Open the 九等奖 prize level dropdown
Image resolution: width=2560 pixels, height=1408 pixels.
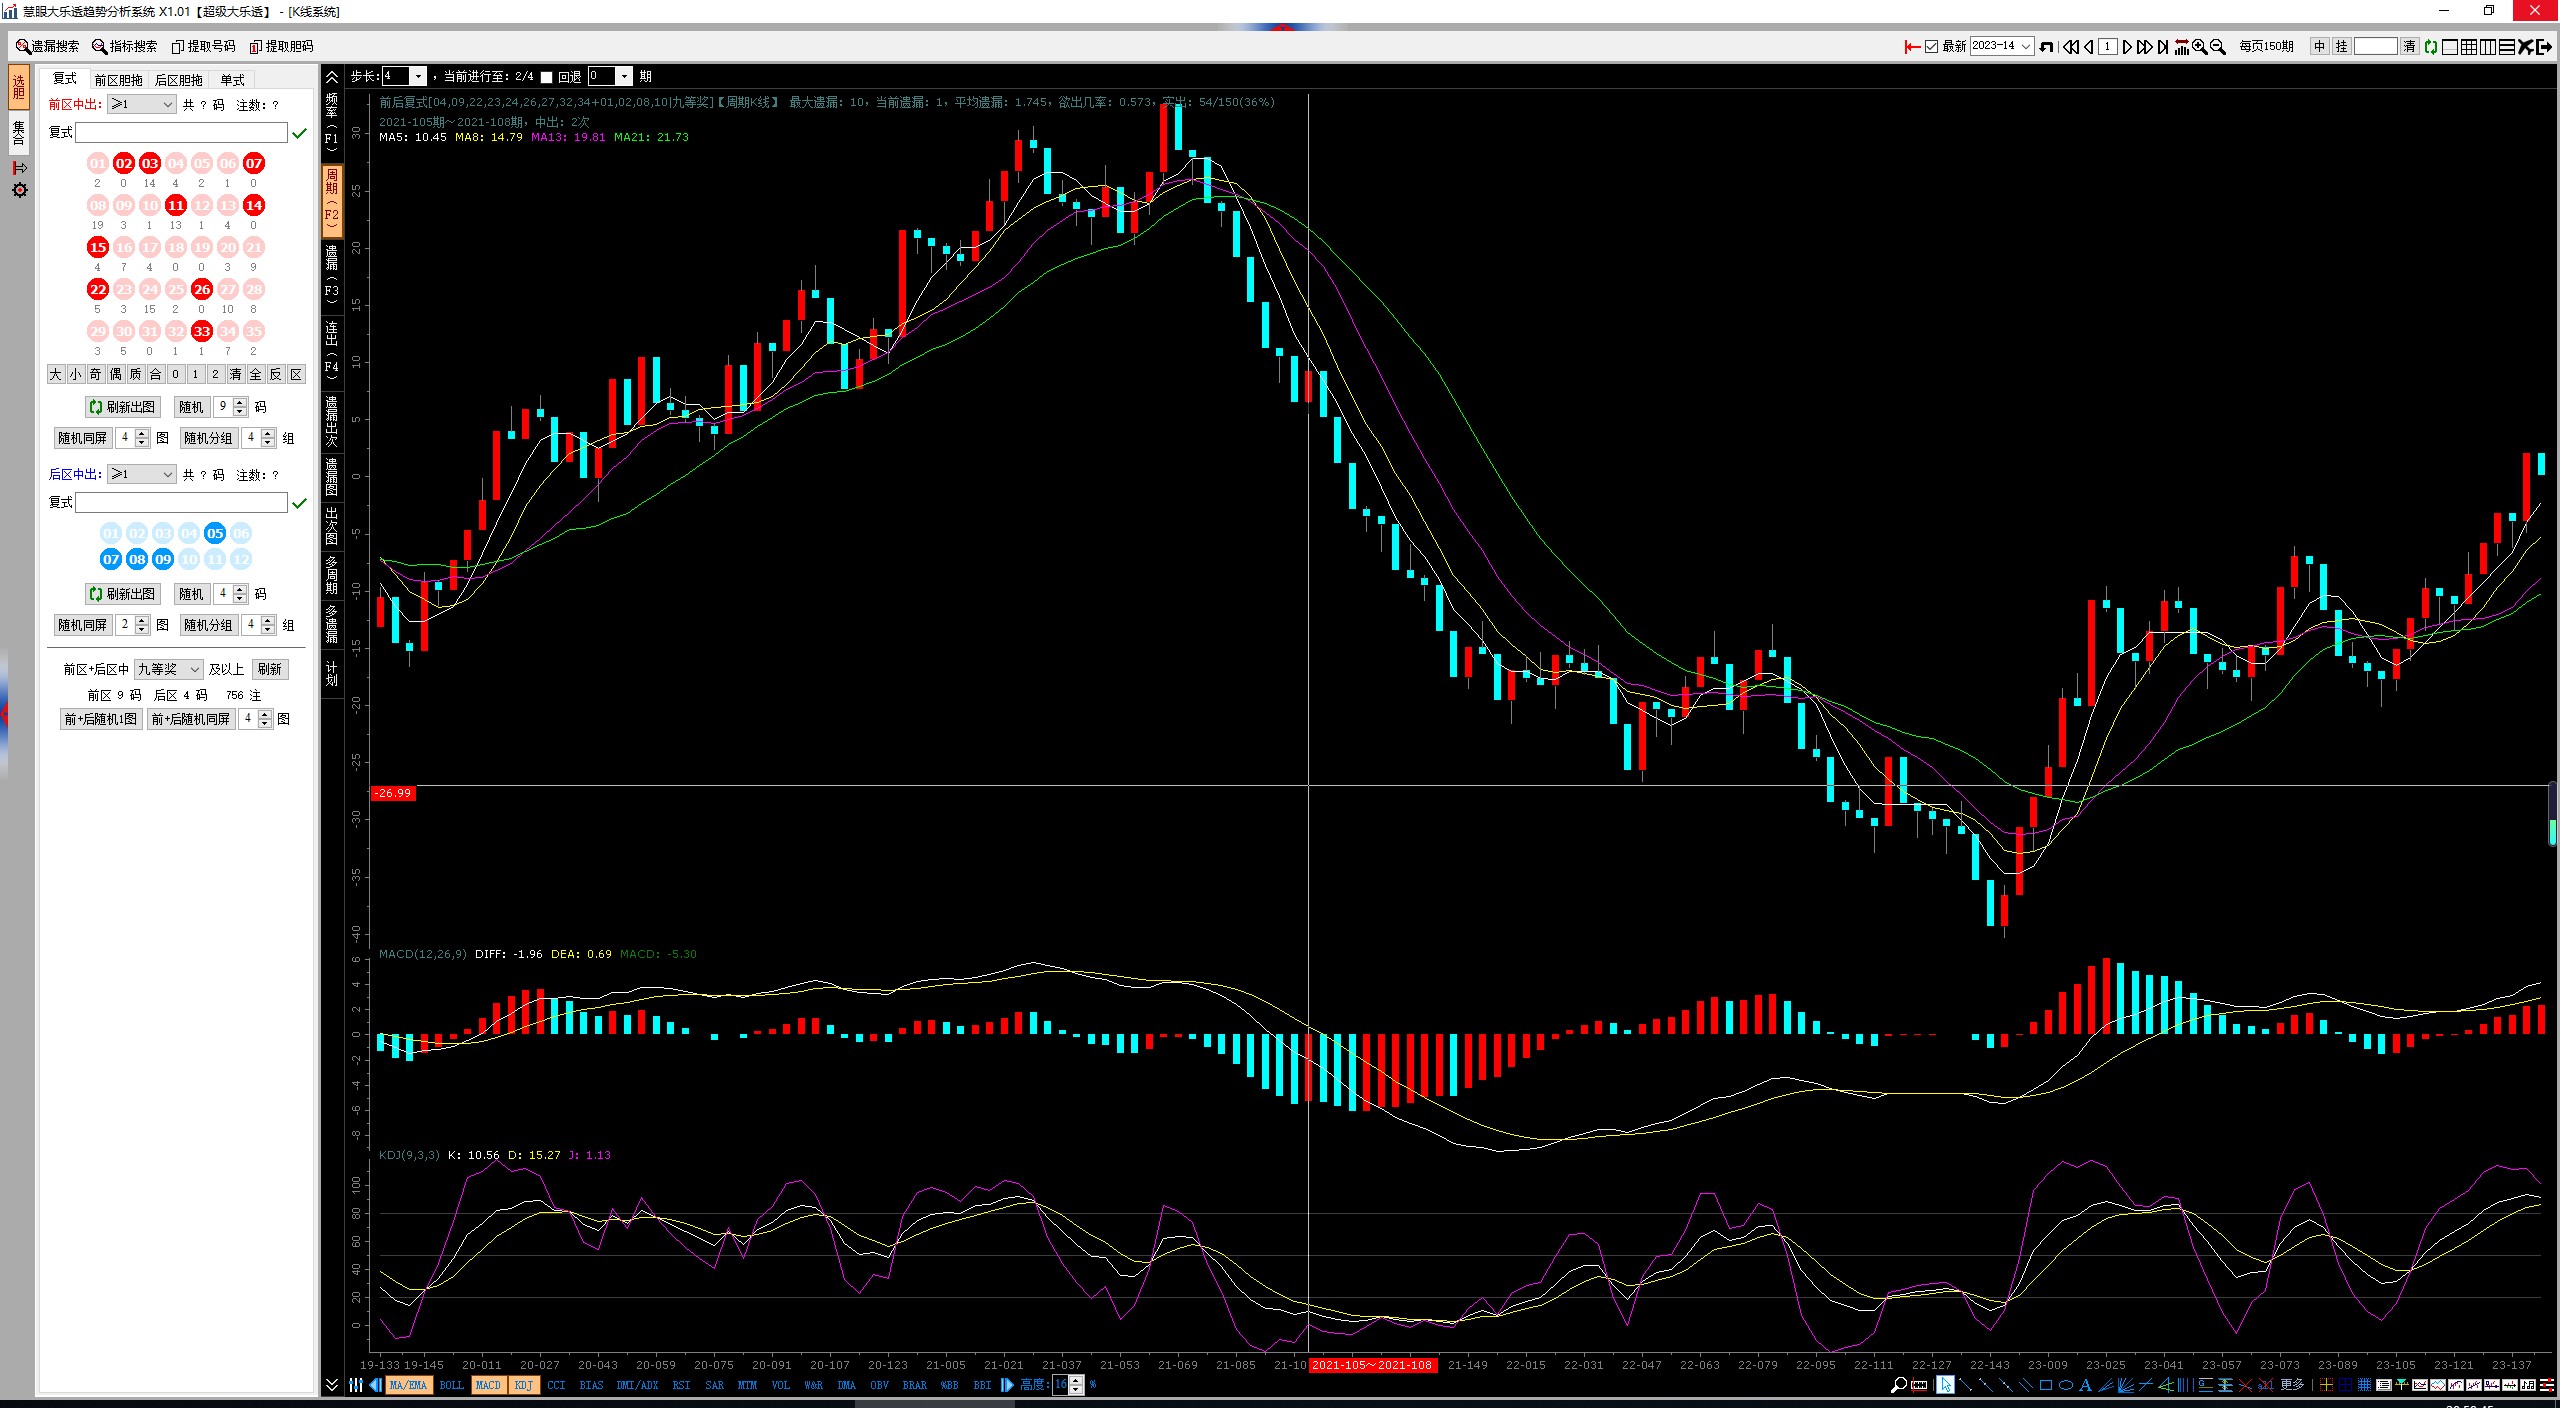point(168,669)
